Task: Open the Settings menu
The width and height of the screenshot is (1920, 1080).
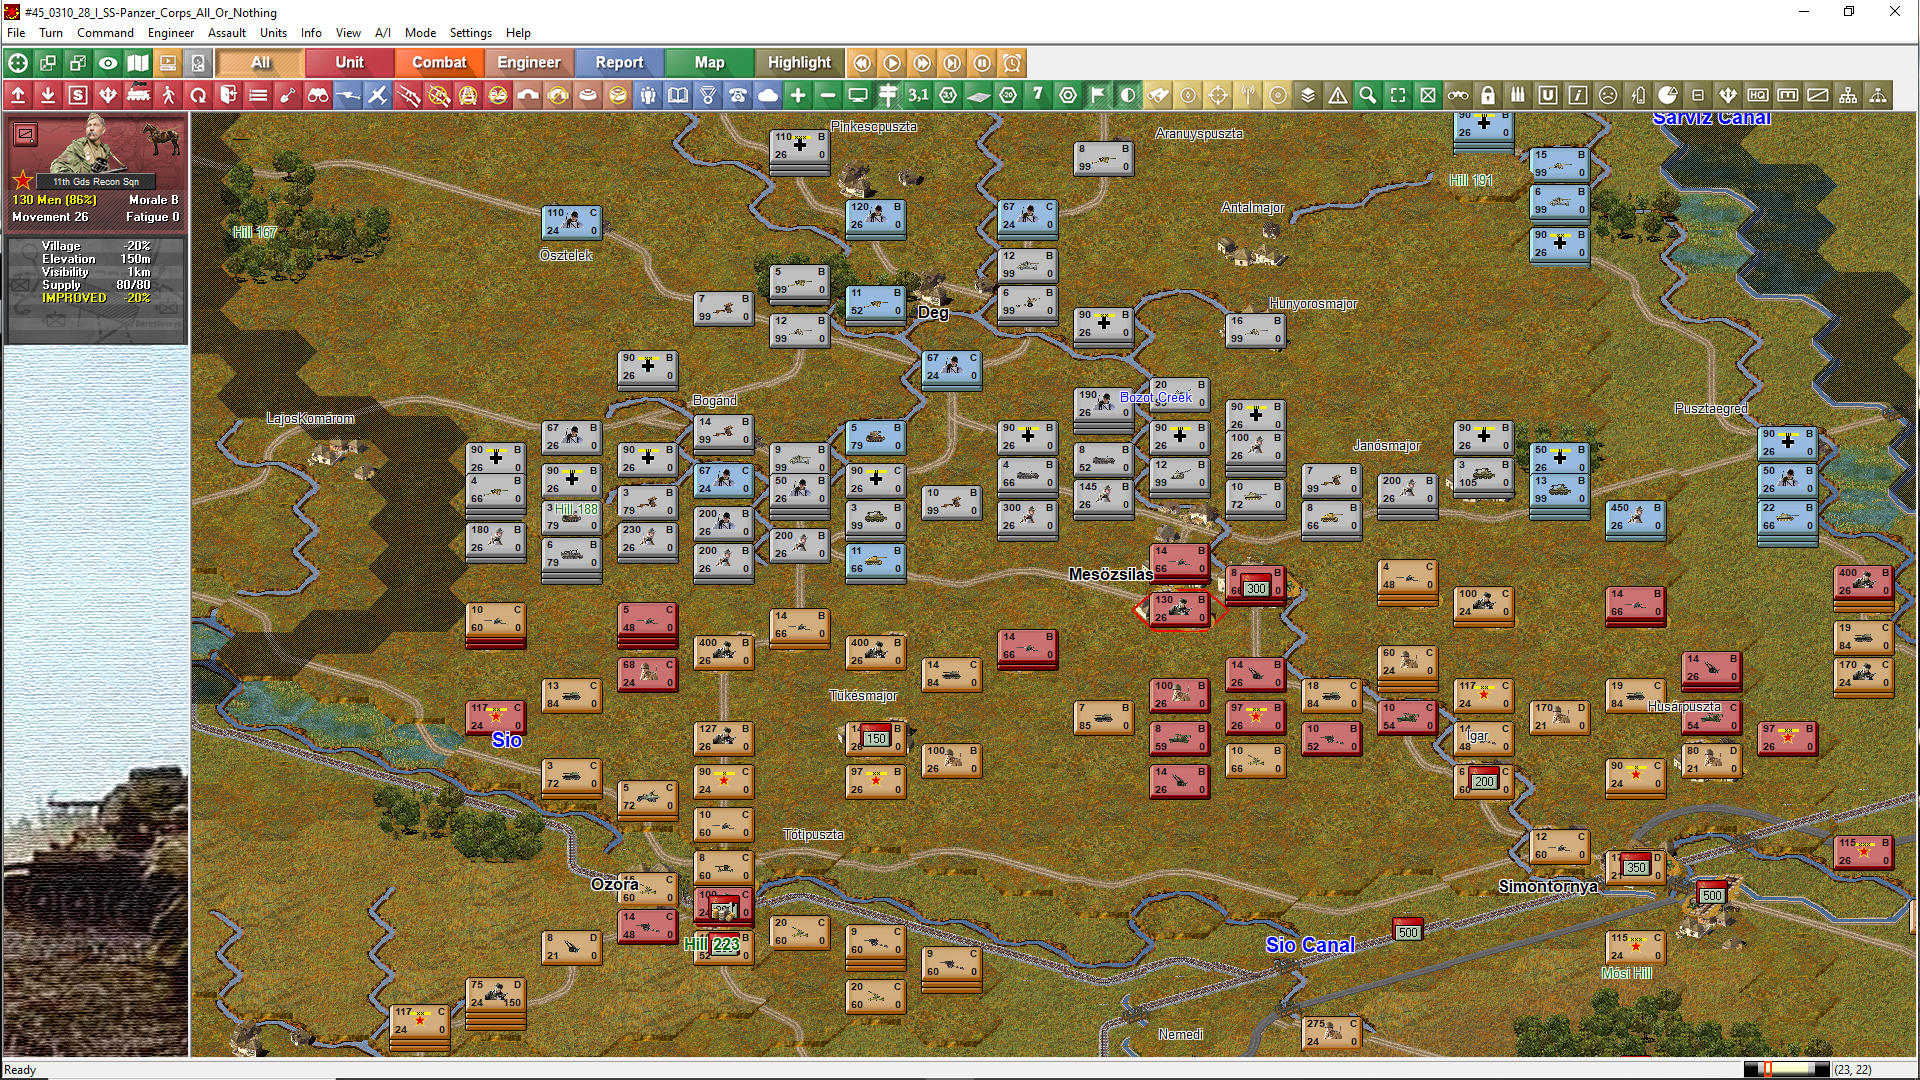Action: click(470, 32)
